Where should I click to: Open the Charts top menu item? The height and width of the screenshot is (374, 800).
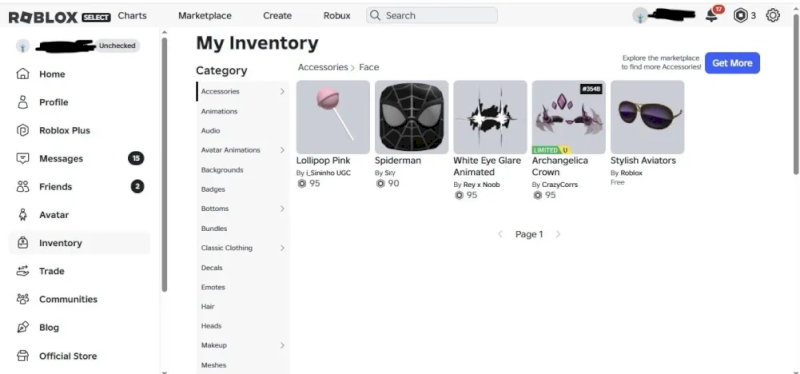point(132,15)
